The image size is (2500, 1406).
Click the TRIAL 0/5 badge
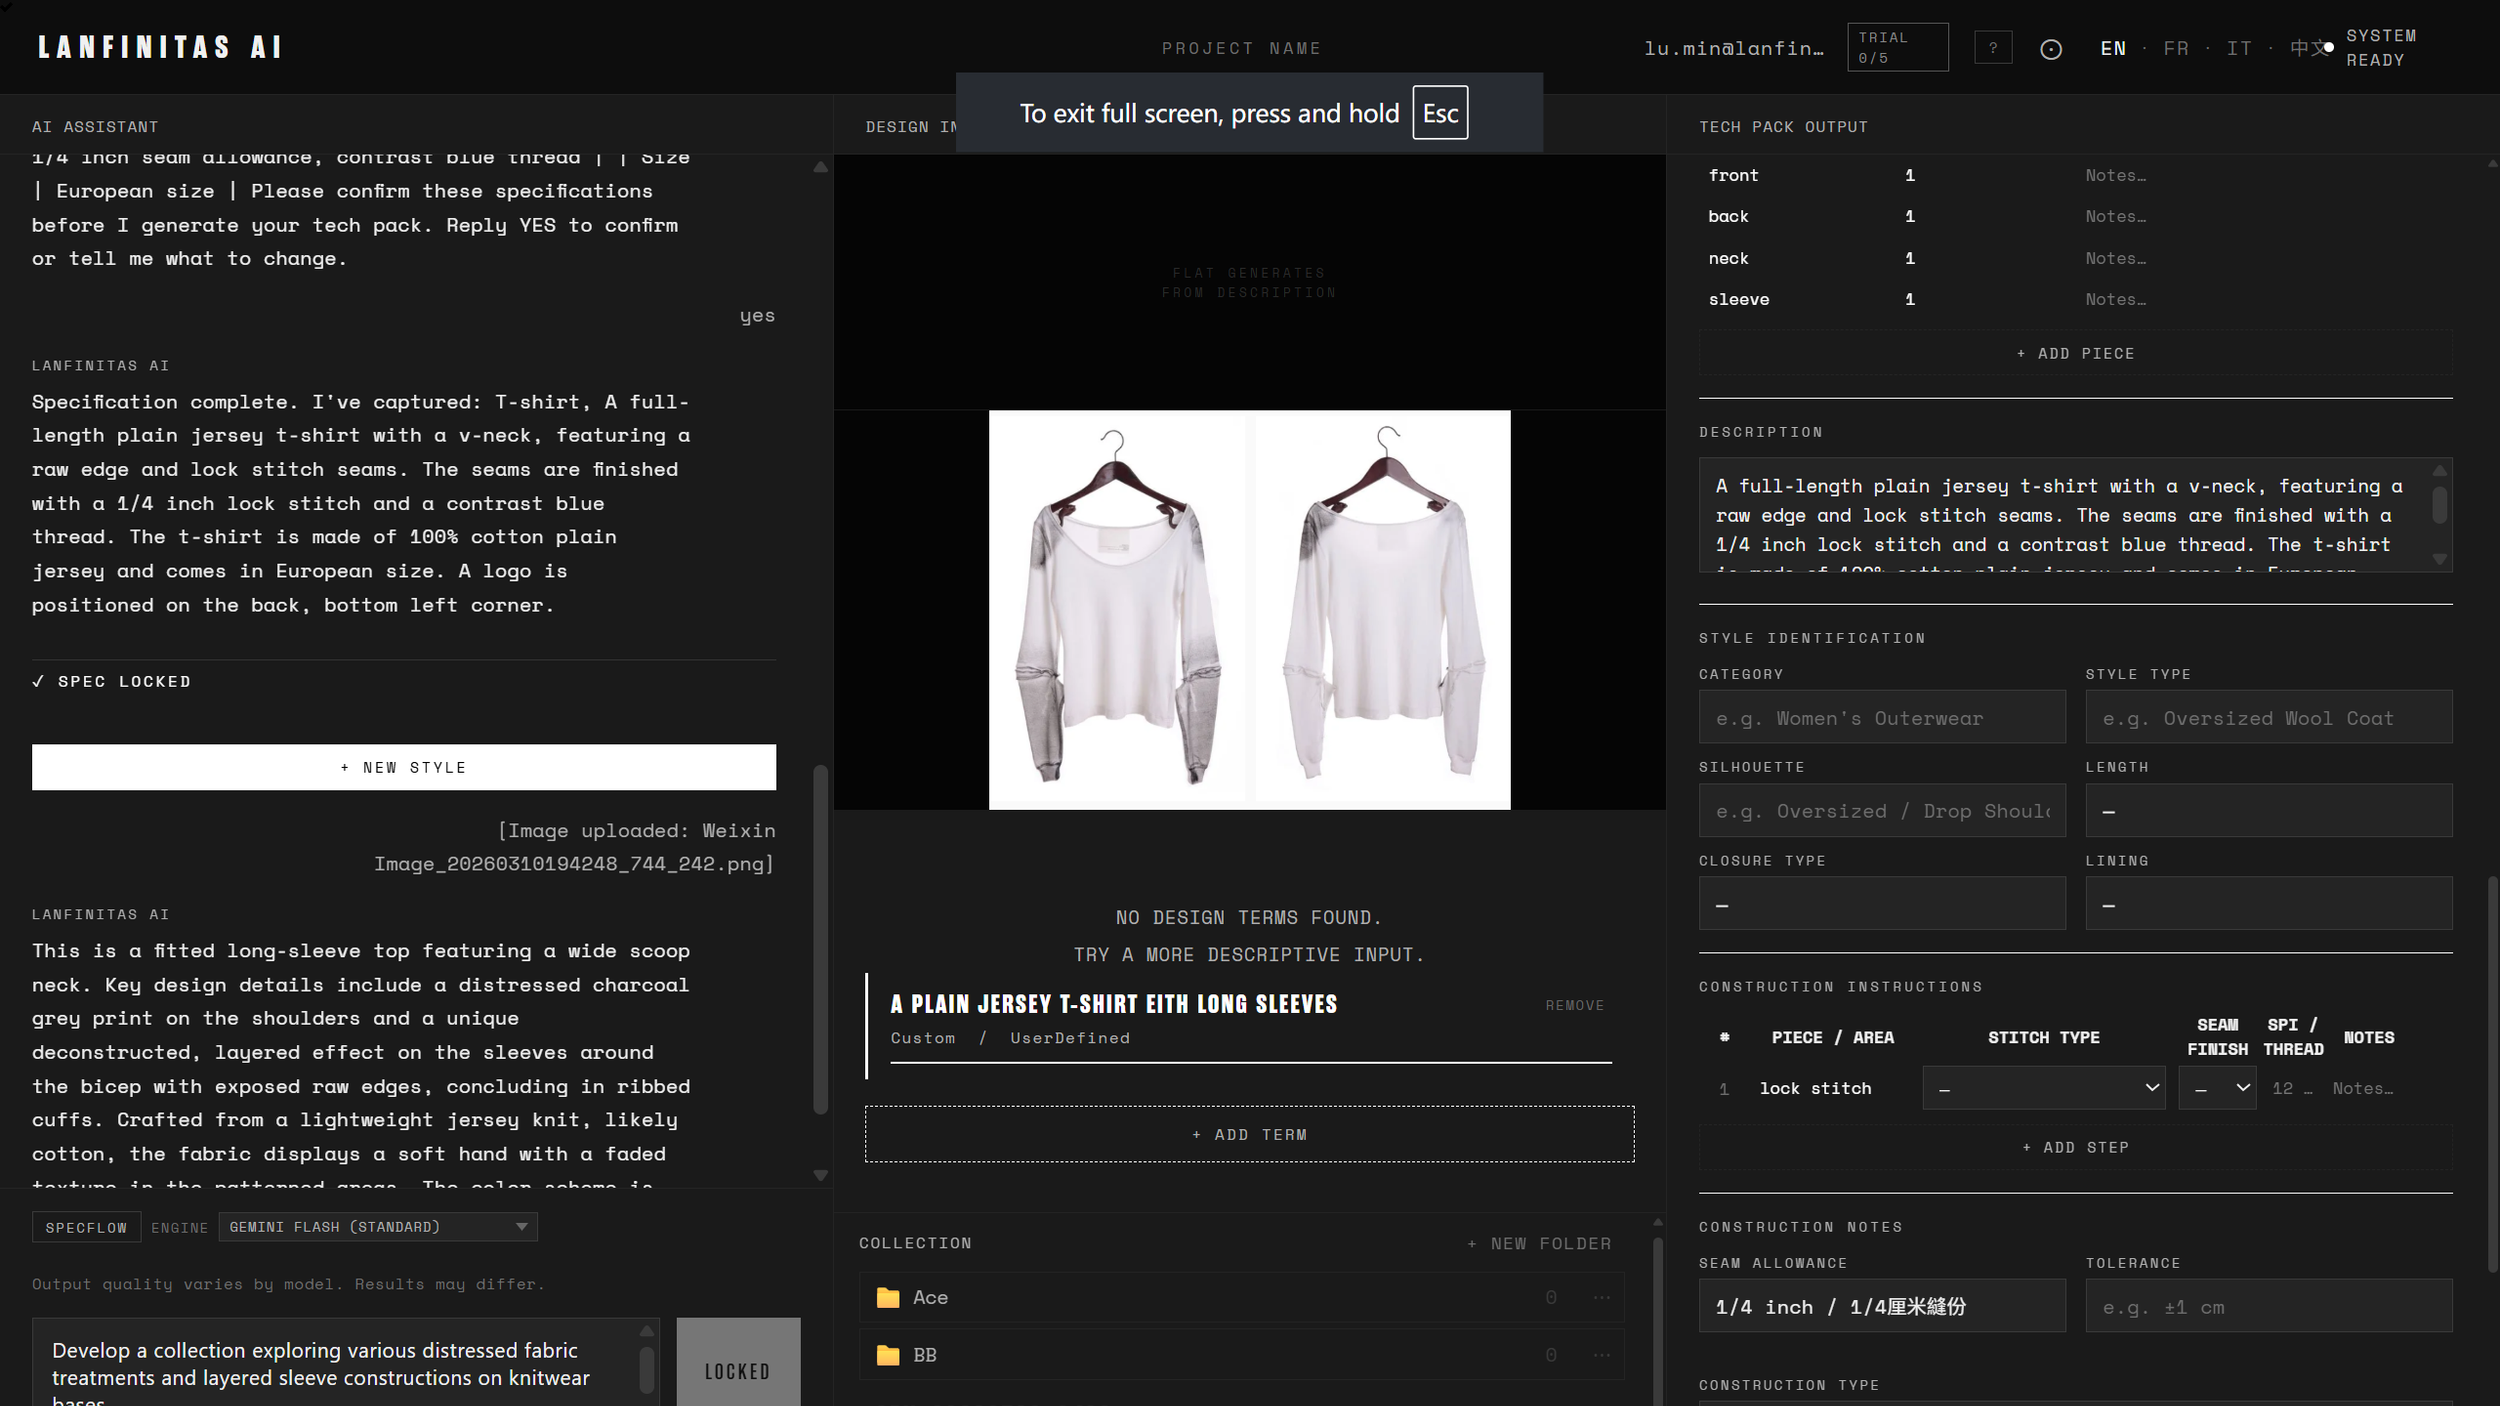(1897, 47)
